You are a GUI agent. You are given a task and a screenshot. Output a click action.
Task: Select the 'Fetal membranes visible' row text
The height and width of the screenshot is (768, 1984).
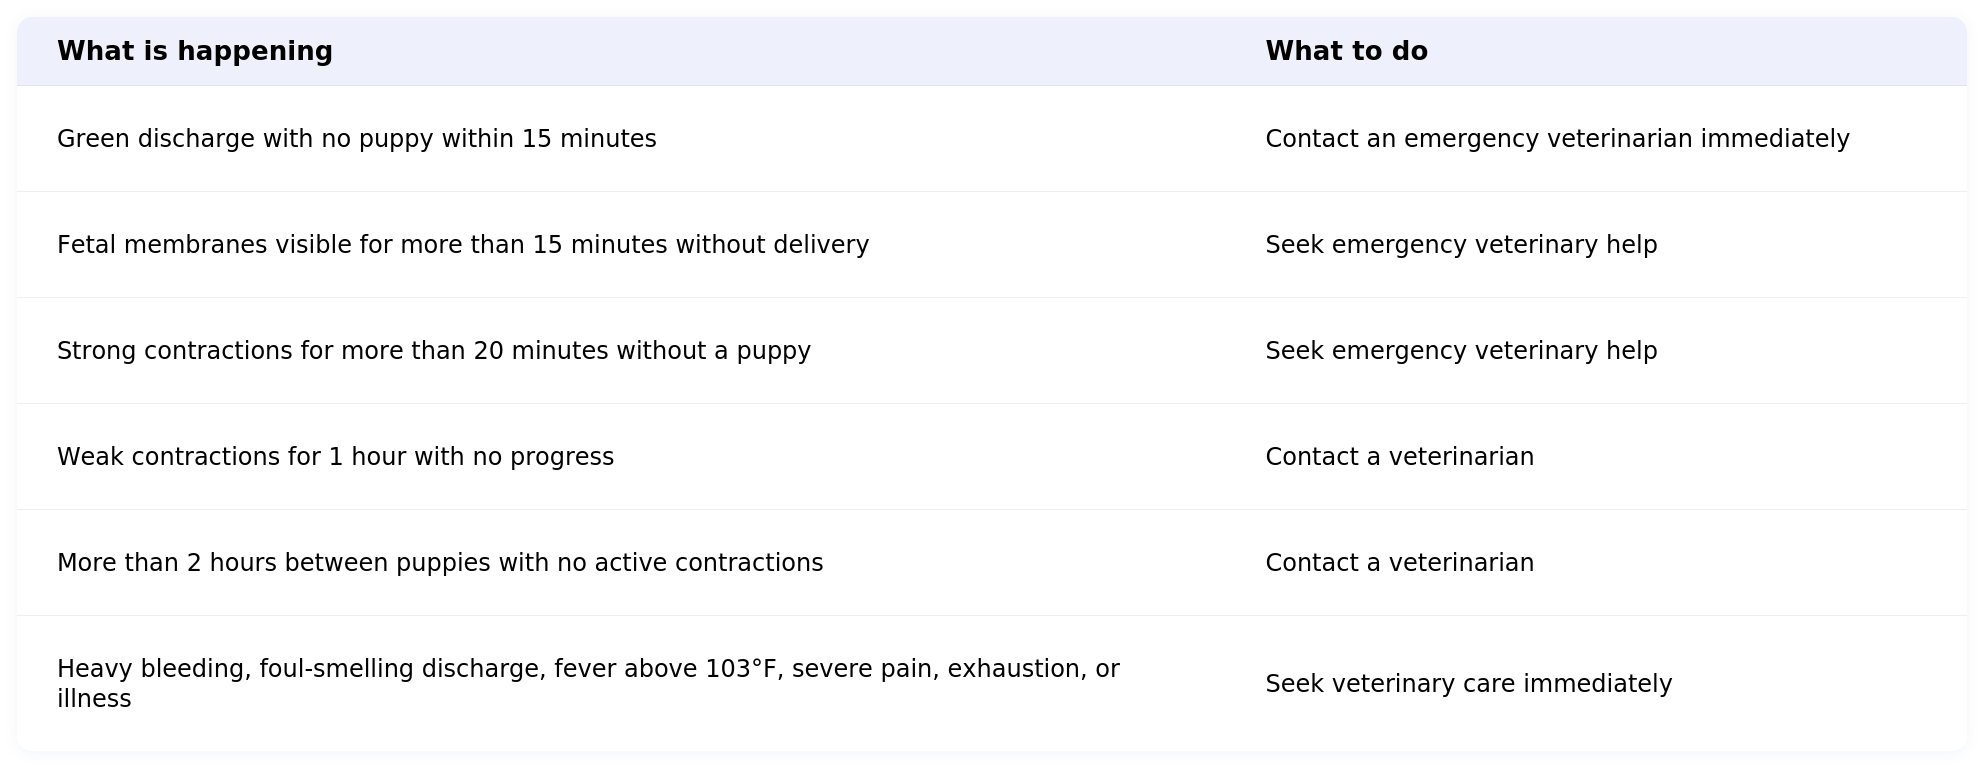tap(463, 245)
